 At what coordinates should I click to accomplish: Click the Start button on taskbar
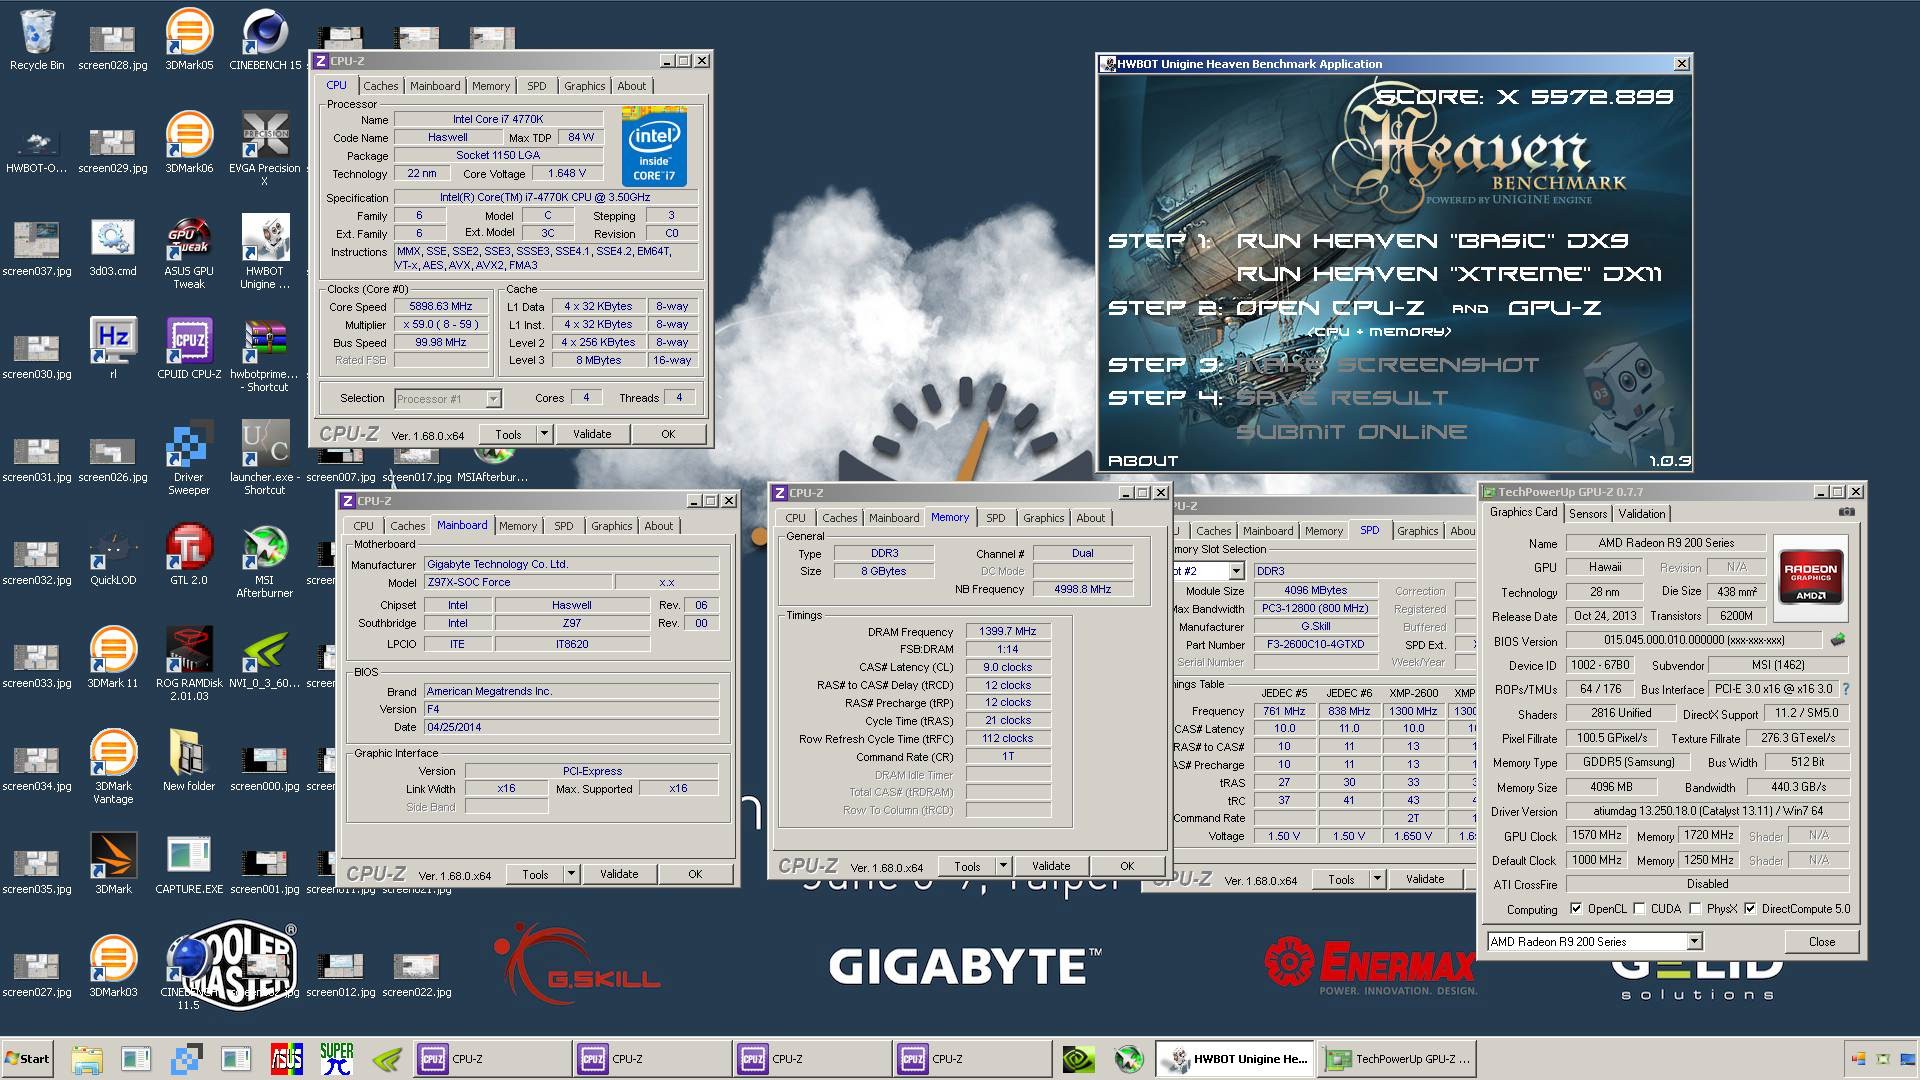pyautogui.click(x=28, y=1059)
